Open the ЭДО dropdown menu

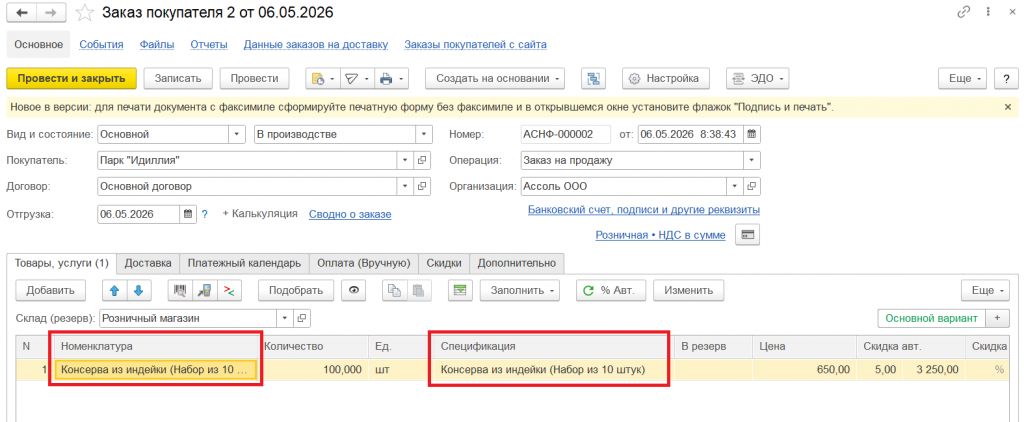(x=758, y=78)
